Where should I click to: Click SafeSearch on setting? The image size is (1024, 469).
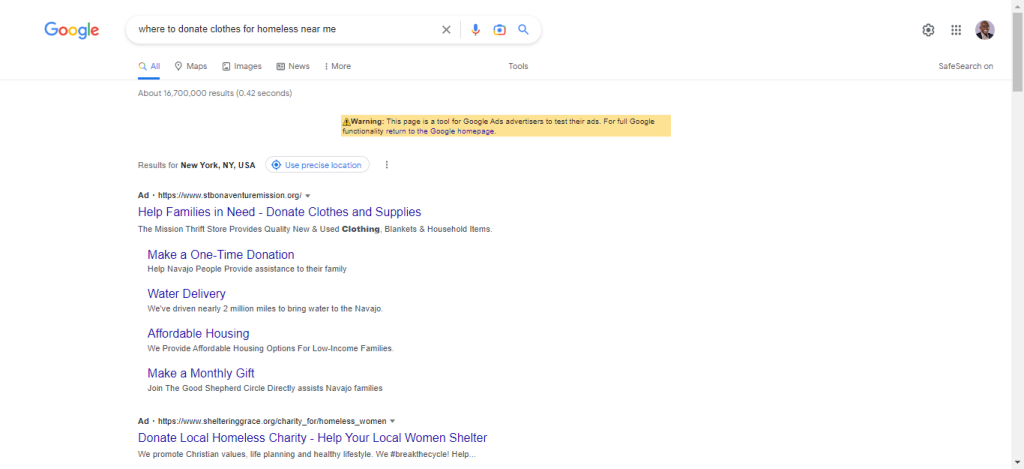pos(966,67)
